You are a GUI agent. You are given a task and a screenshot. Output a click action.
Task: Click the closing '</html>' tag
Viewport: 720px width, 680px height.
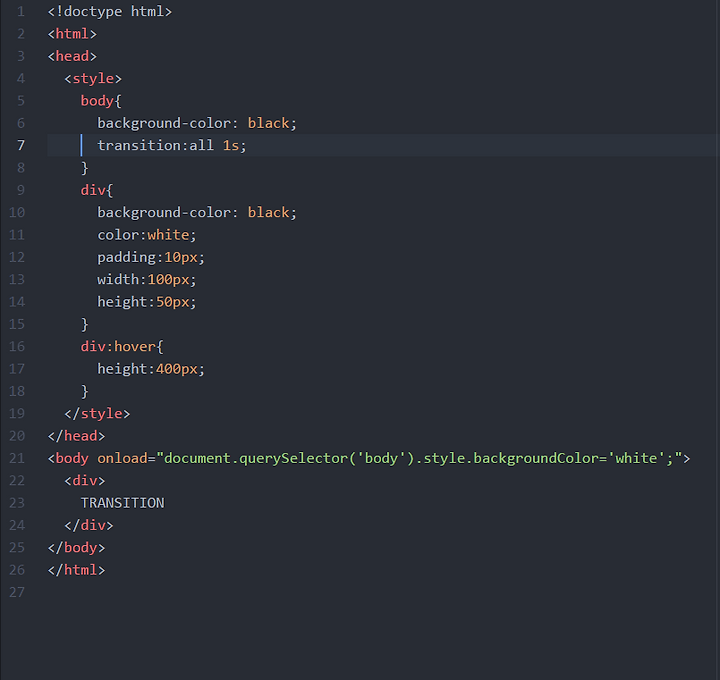[x=76, y=570]
